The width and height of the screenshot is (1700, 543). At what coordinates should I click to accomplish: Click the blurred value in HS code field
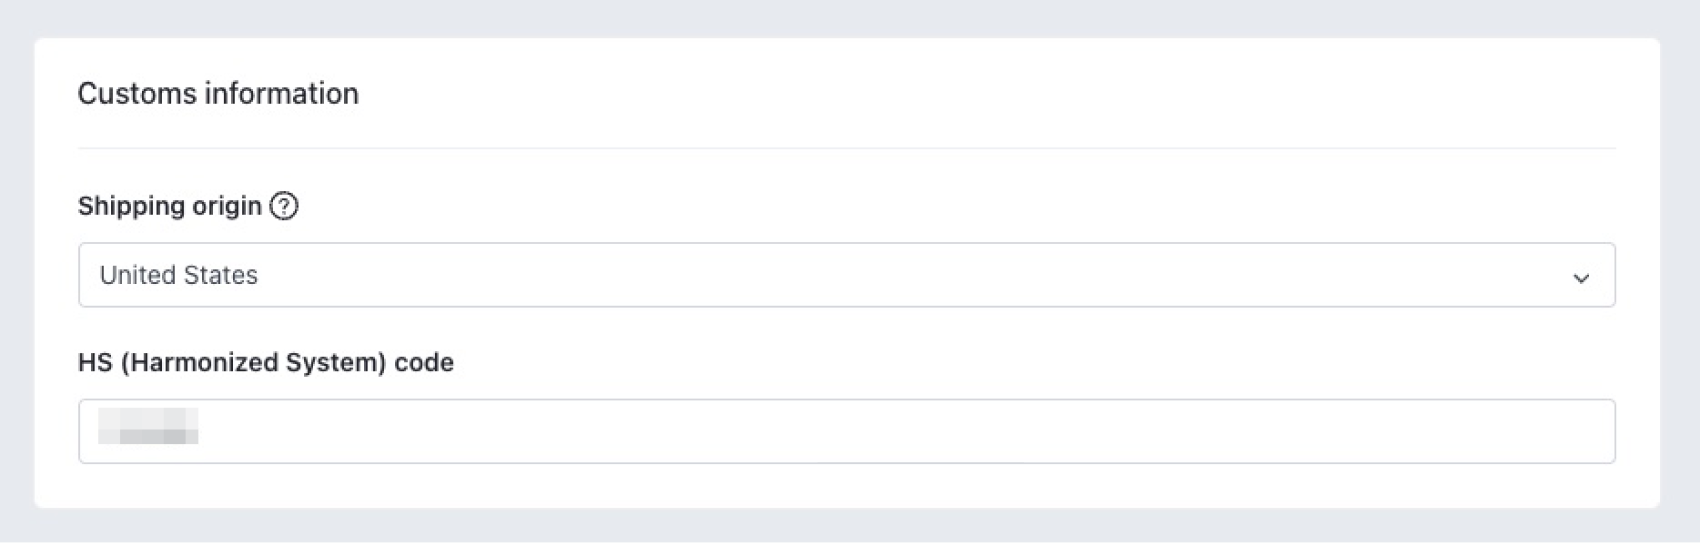[148, 426]
